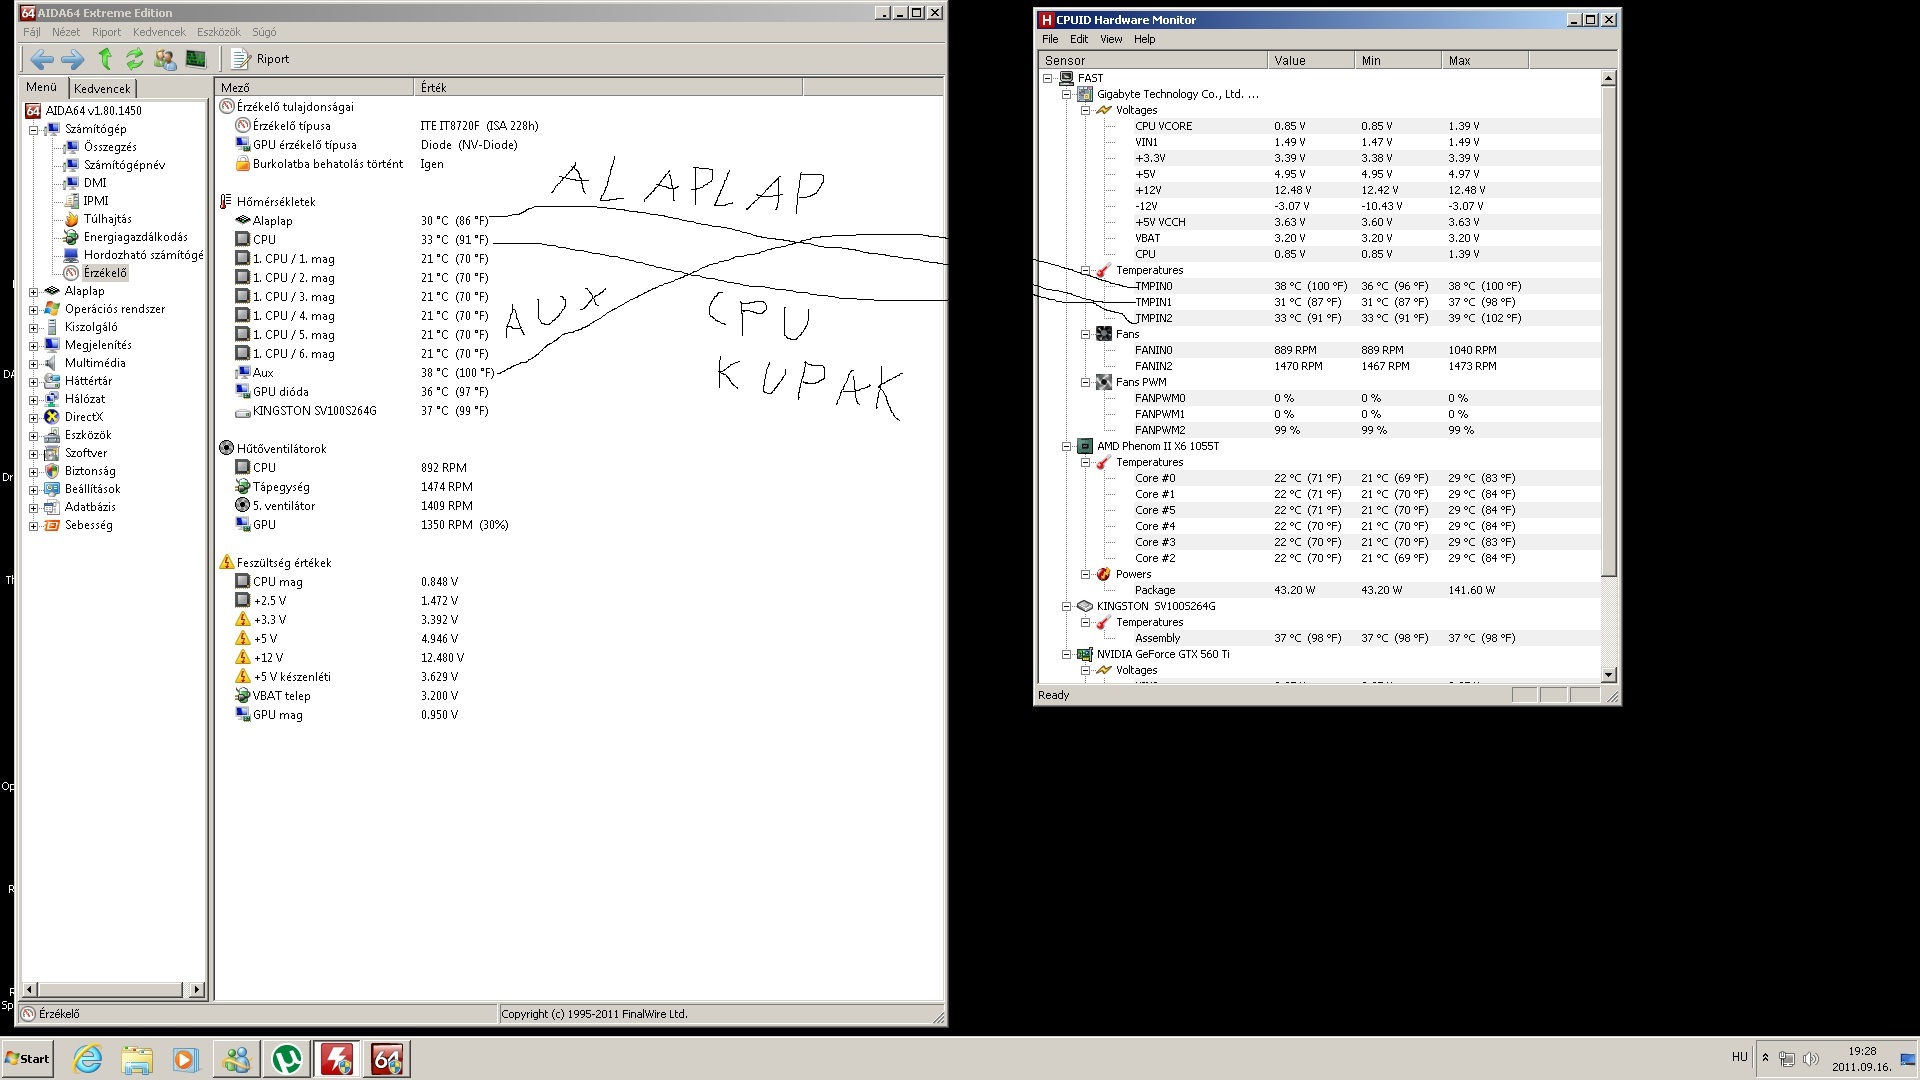The width and height of the screenshot is (1920, 1080).
Task: Open Internet Explorer from the taskbar
Action: (88, 1059)
